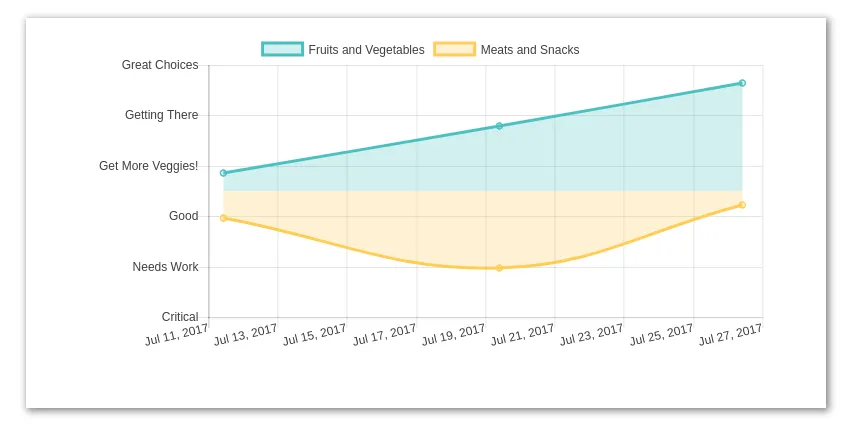Click the first yellow Meats and Snacks data point

[x=223, y=218]
